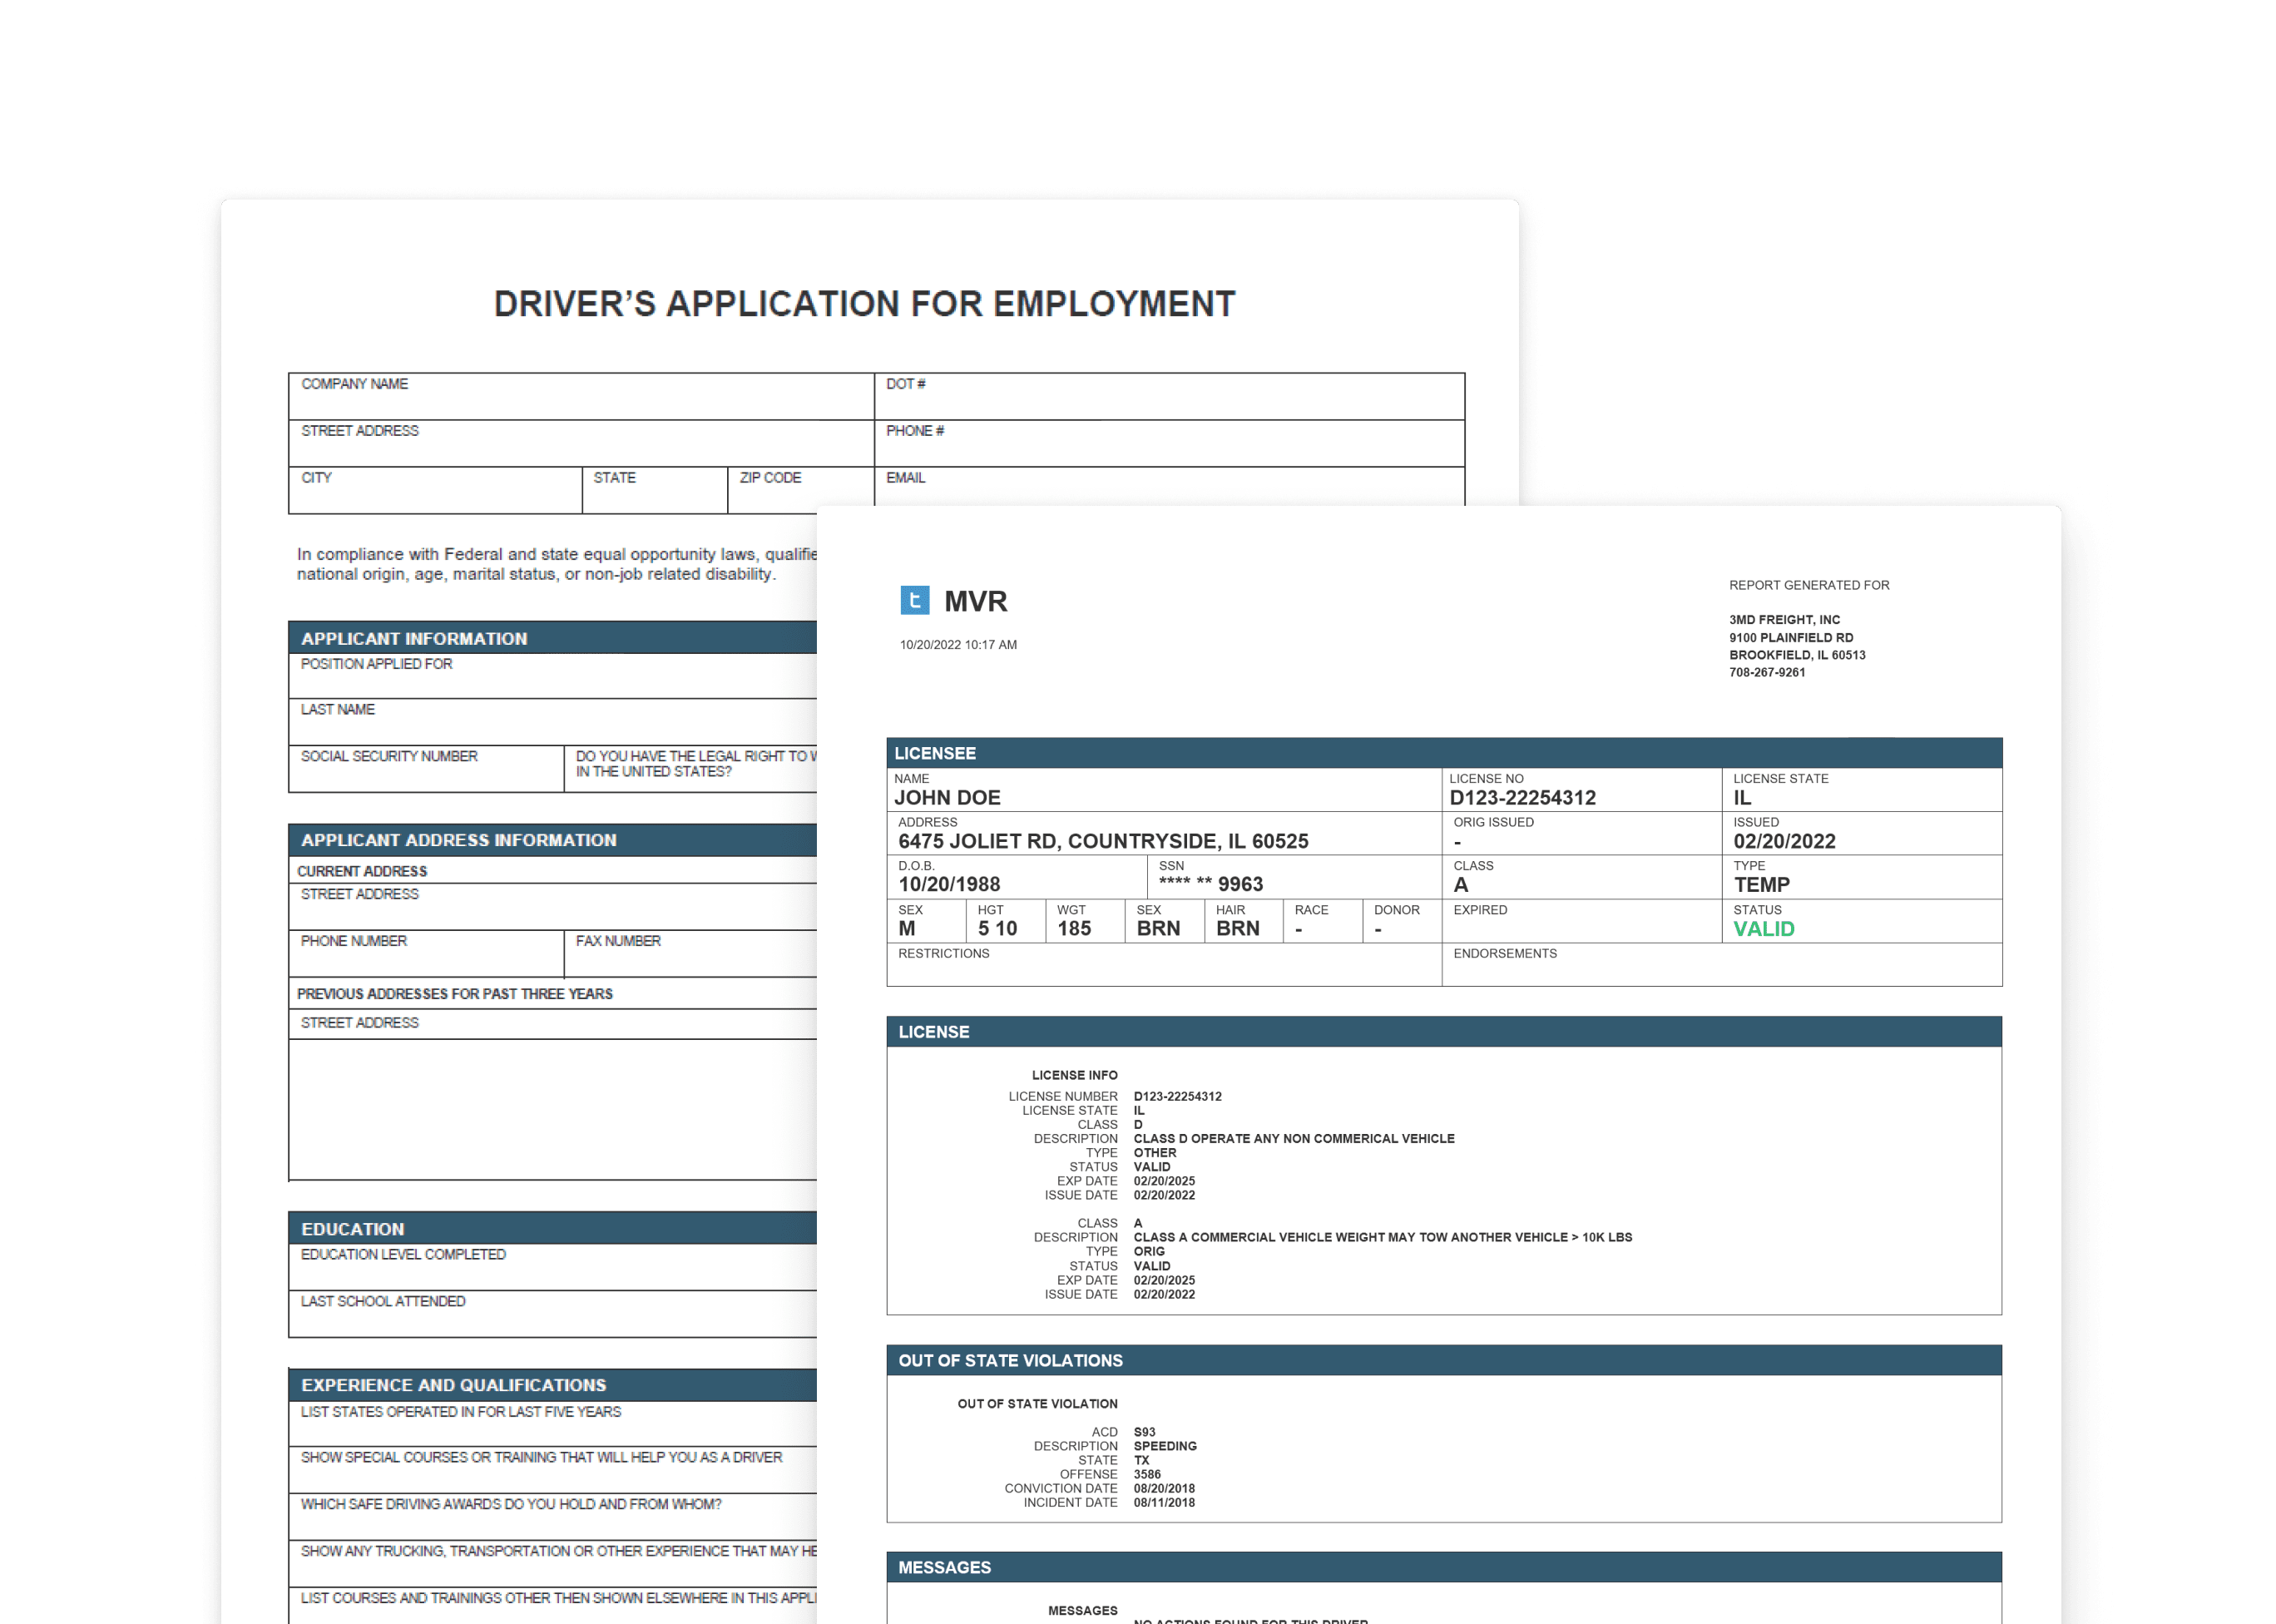2276x1624 pixels.
Task: Click the name JOHN DOE
Action: coord(947,798)
